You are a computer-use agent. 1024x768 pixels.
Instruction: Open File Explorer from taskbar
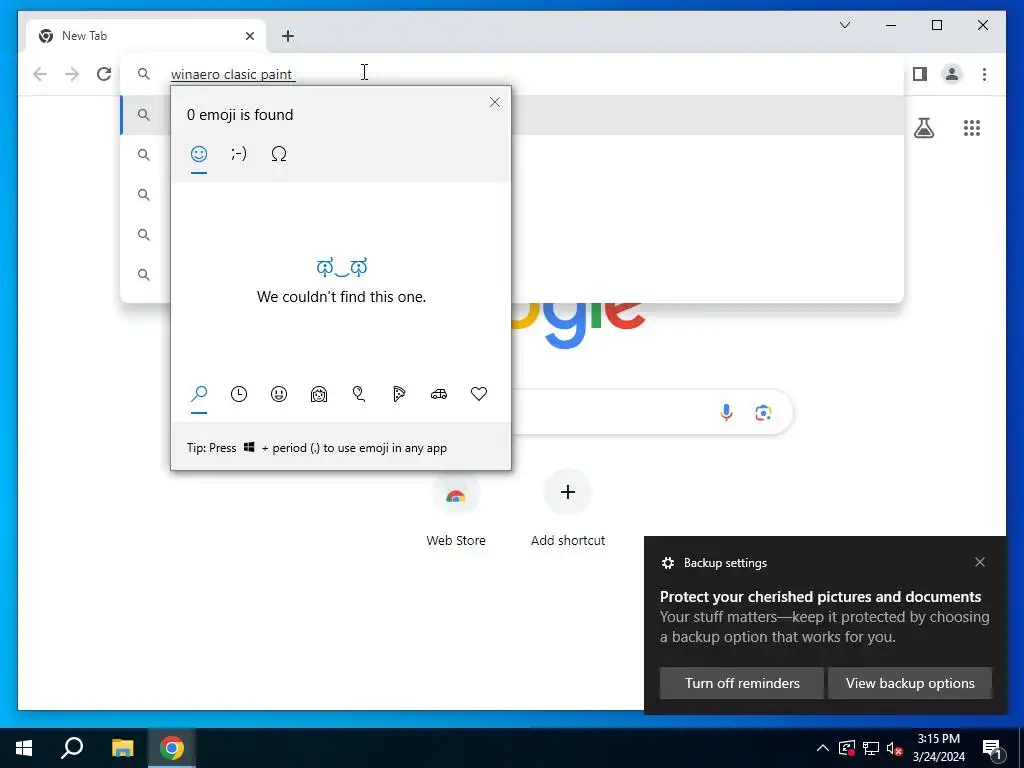click(122, 748)
